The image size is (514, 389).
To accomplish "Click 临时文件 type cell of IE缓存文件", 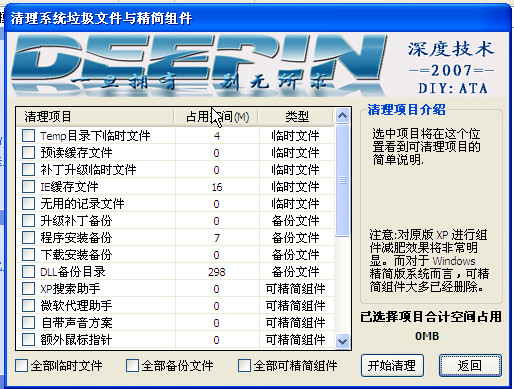I will pyautogui.click(x=295, y=187).
